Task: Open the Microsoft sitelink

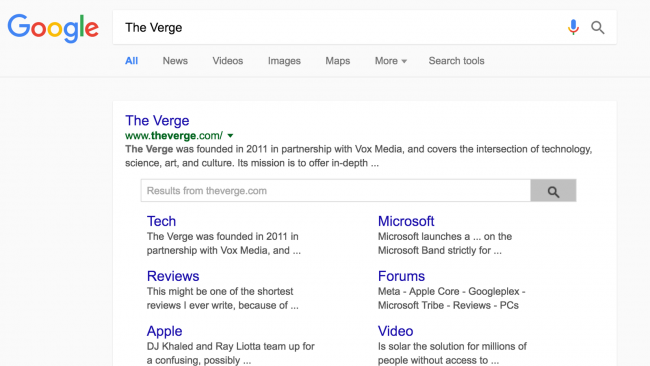Action: pos(406,221)
